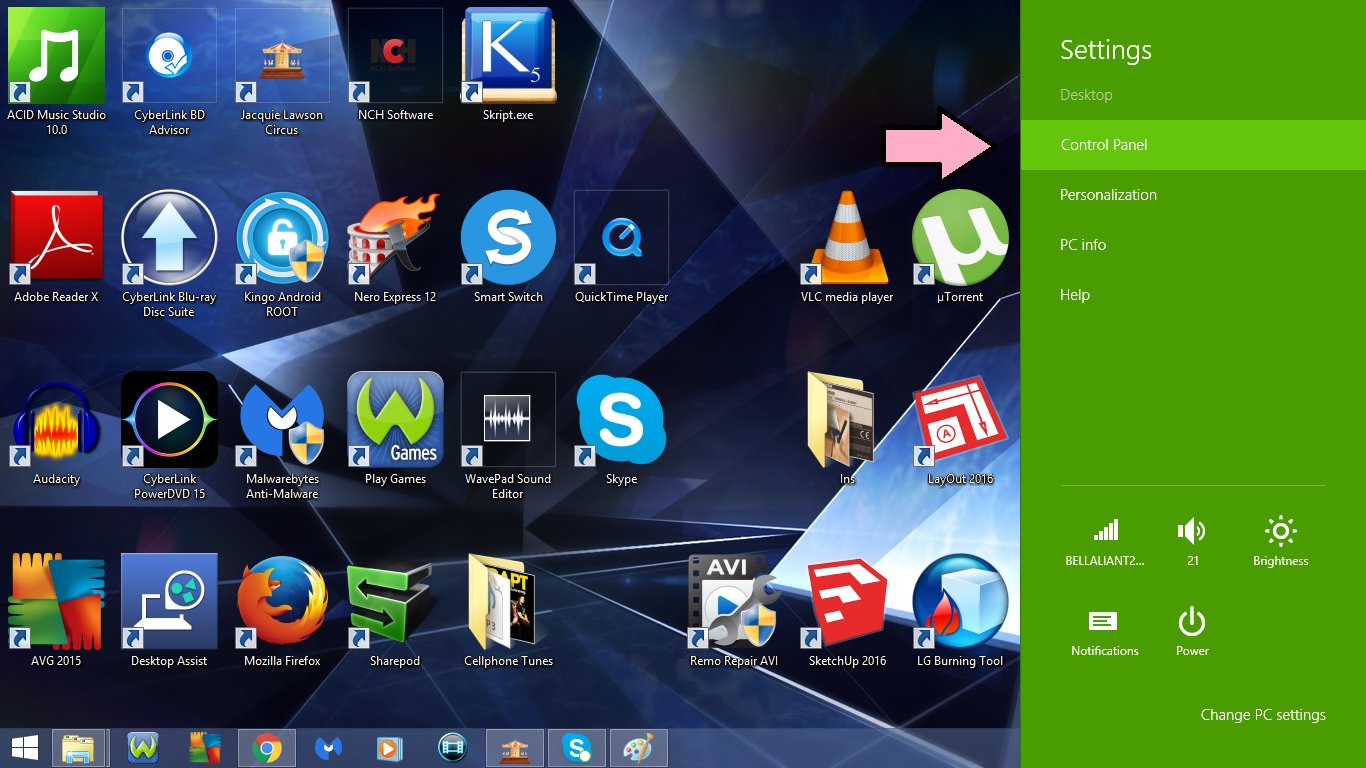The image size is (1366, 768).
Task: Select Malwarebytes Anti-Malware desktop shortcut
Action: tap(282, 435)
